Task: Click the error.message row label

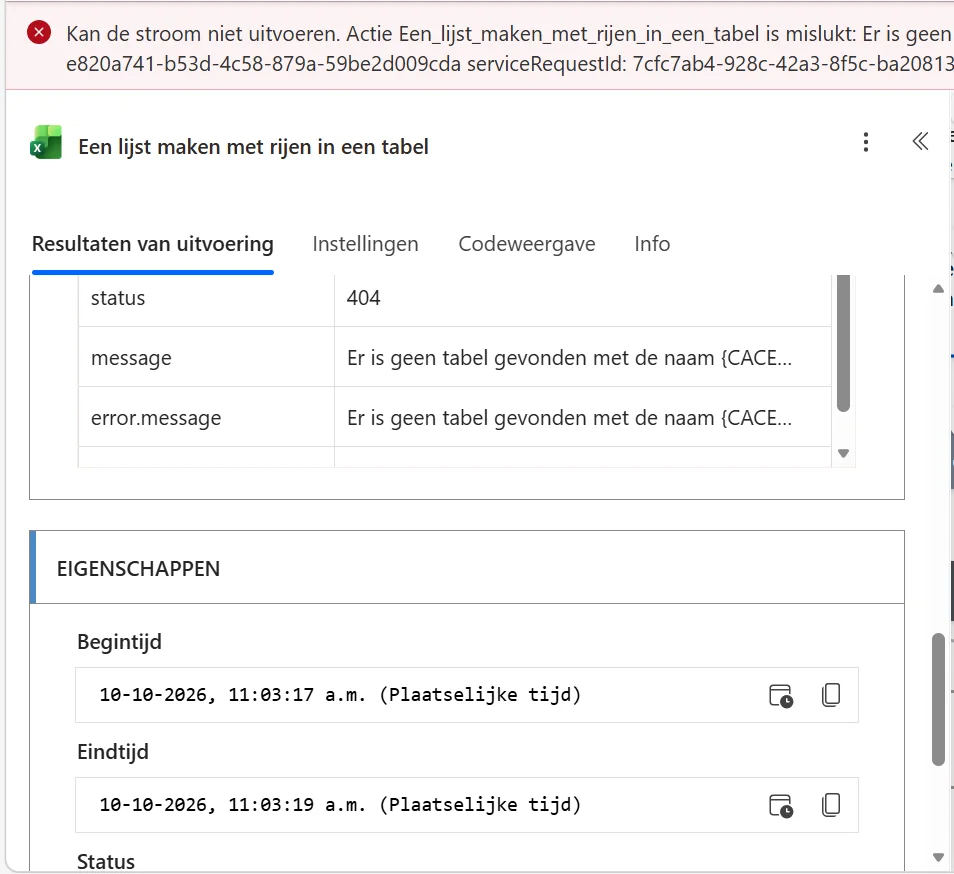Action: click(x=156, y=418)
